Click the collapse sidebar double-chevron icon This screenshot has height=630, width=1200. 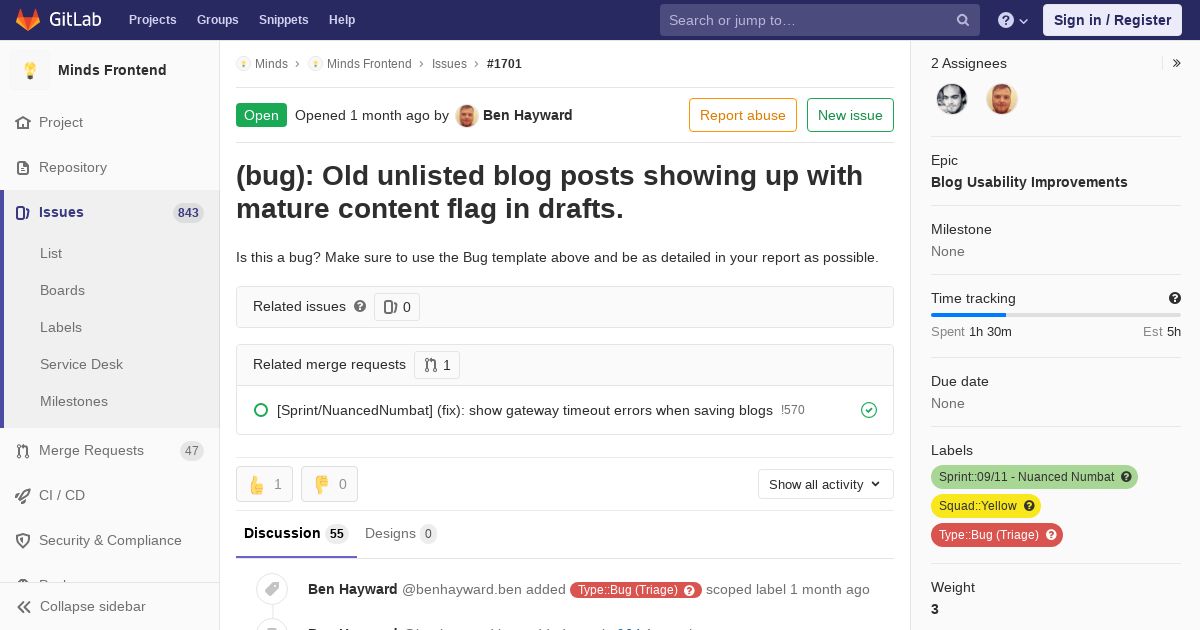point(24,607)
